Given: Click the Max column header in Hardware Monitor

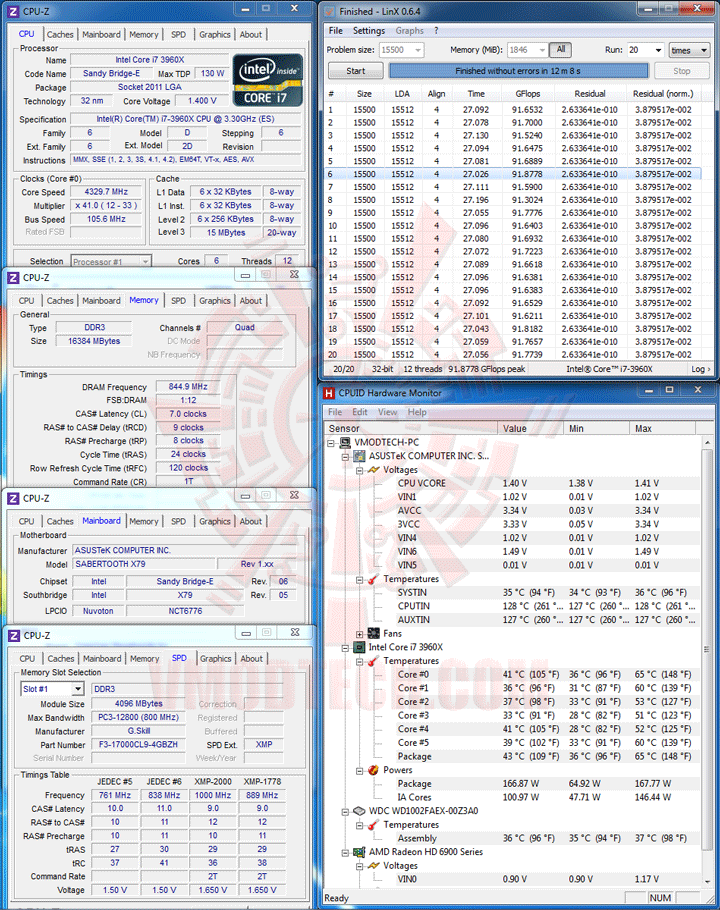Looking at the screenshot, I should pyautogui.click(x=662, y=428).
